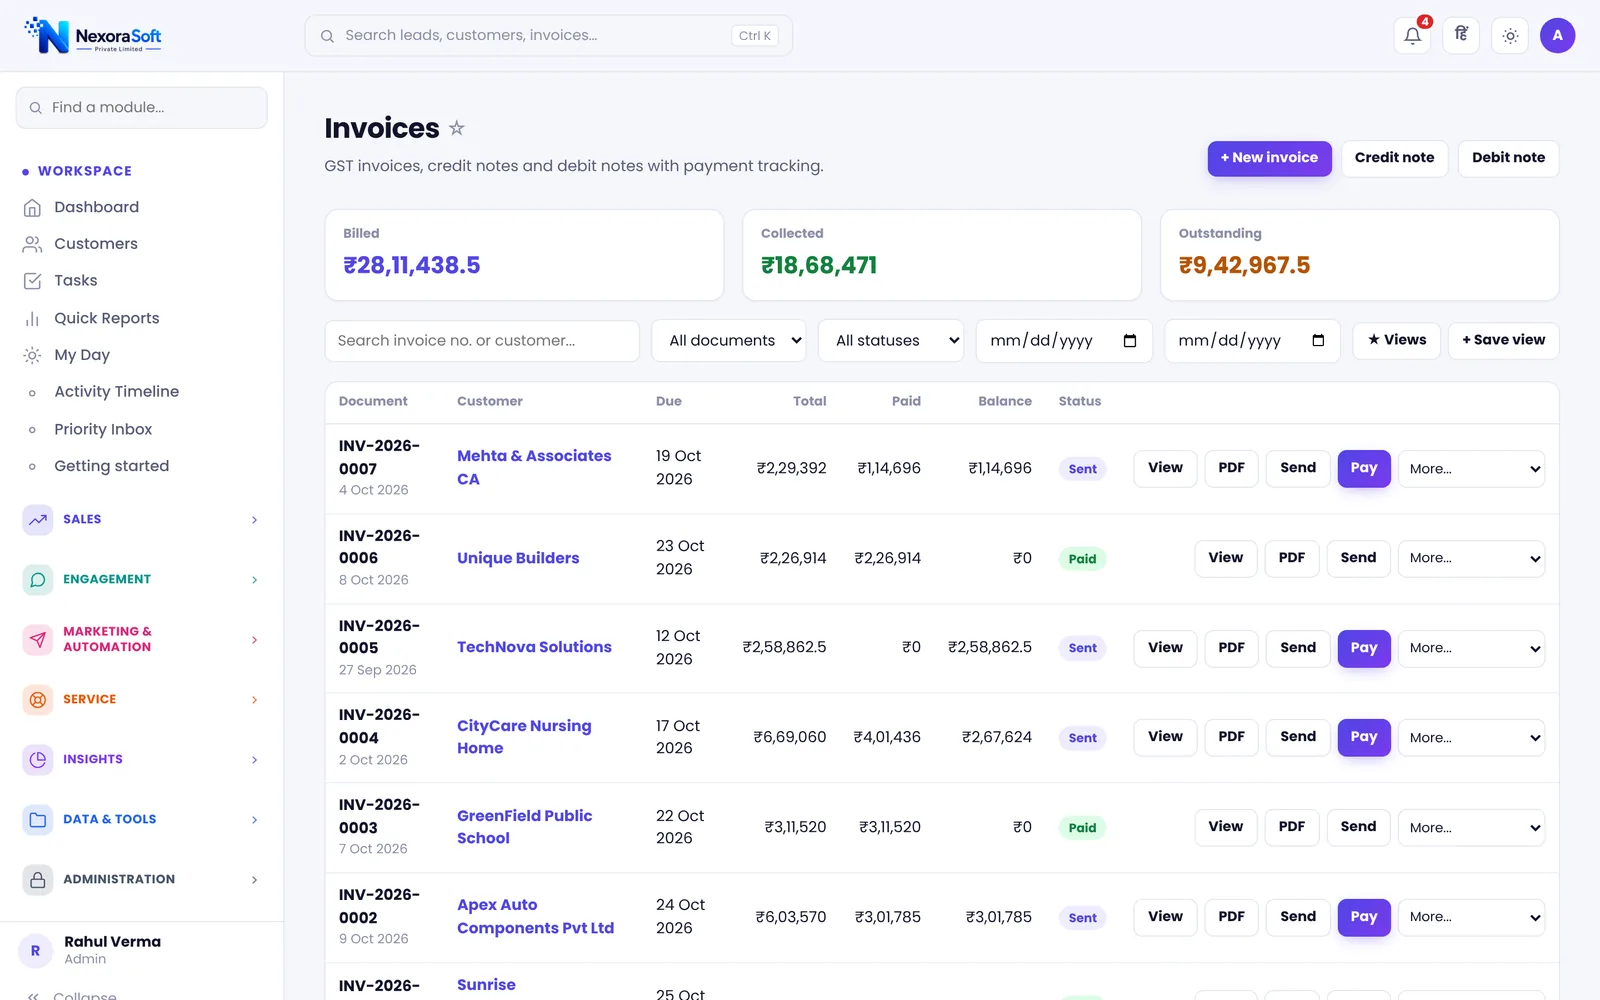This screenshot has width=1600, height=1000.
Task: Click the Quick Reports bar chart icon
Action: (33, 318)
